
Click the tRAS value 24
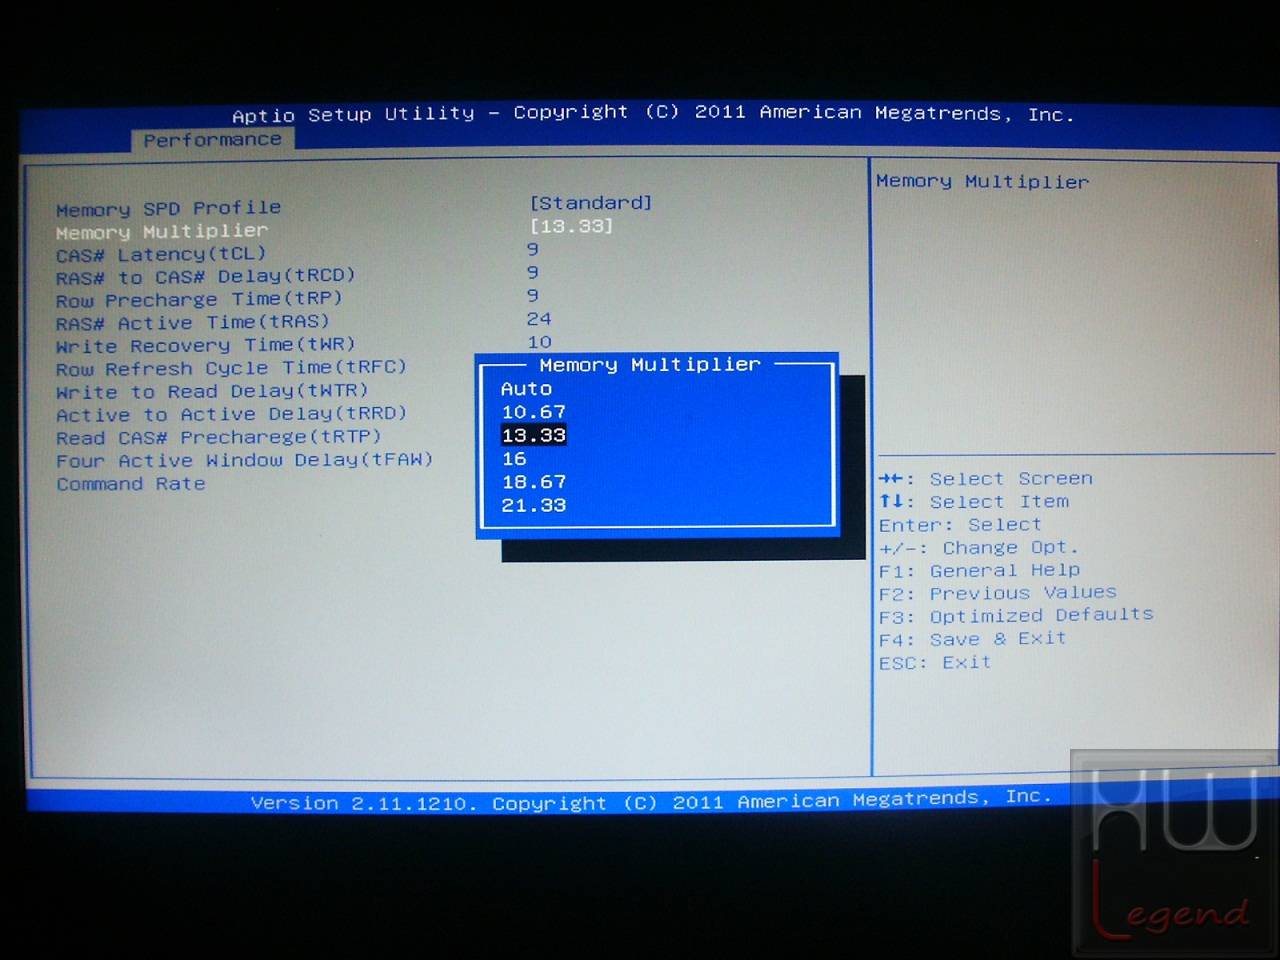(539, 319)
